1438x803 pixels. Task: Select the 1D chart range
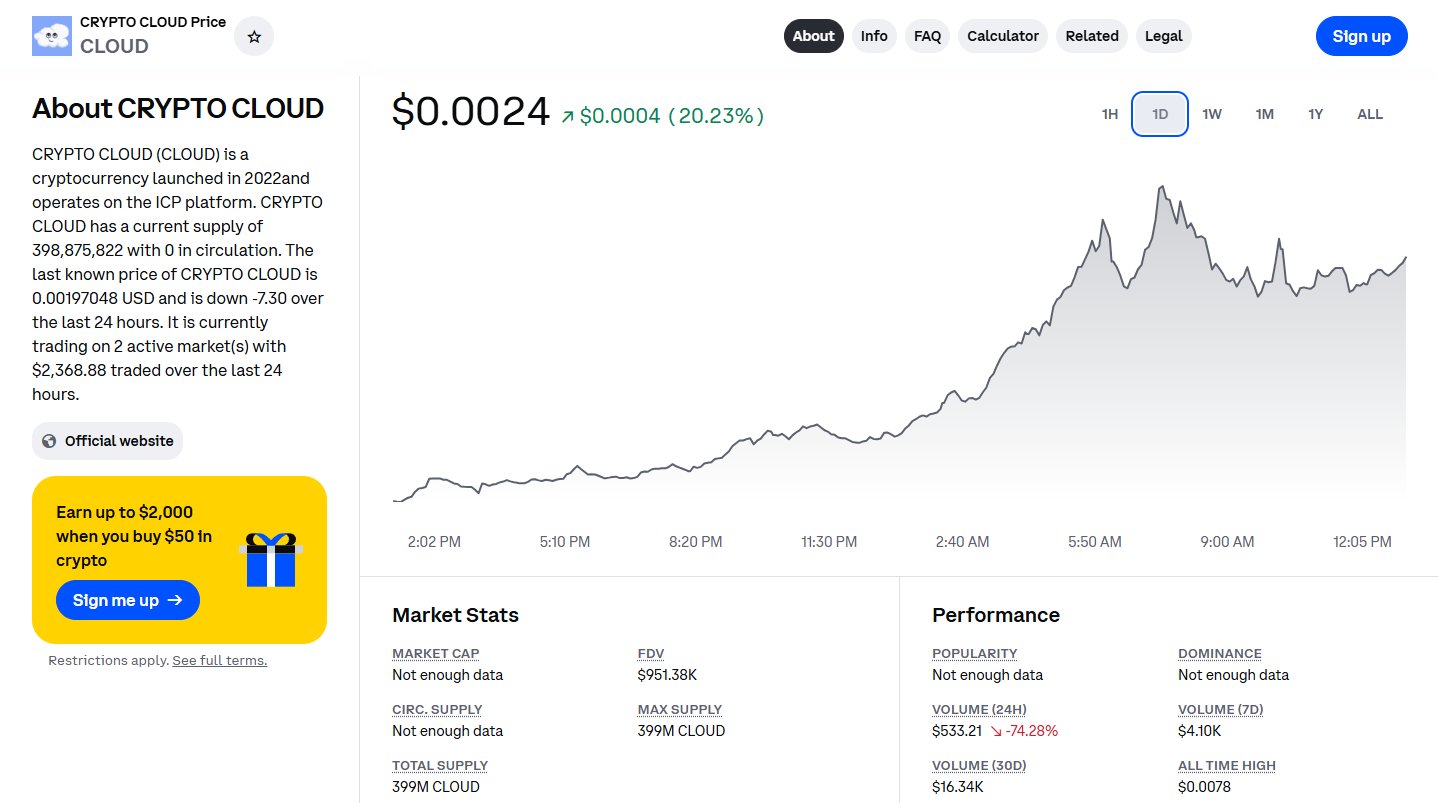coord(1160,114)
